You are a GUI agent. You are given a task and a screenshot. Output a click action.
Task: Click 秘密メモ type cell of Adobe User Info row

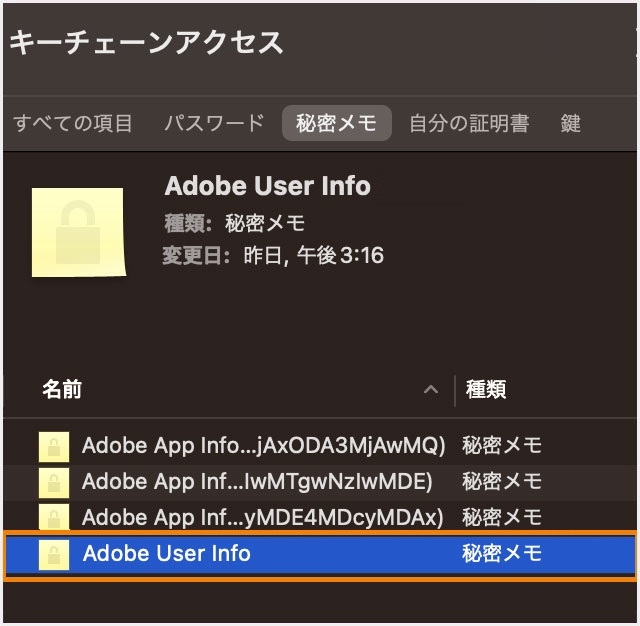(502, 554)
